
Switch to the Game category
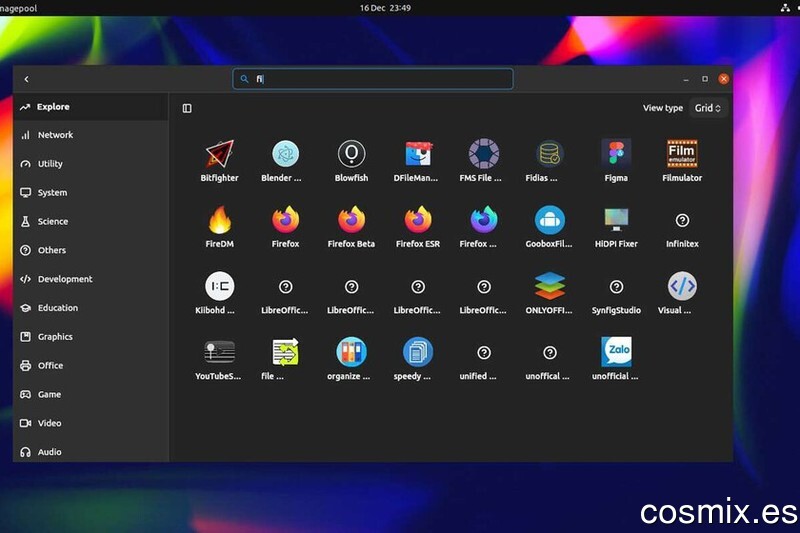tap(91, 394)
